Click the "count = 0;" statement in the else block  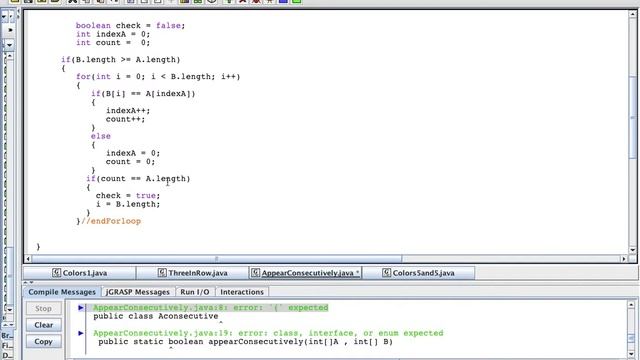[x=131, y=162]
